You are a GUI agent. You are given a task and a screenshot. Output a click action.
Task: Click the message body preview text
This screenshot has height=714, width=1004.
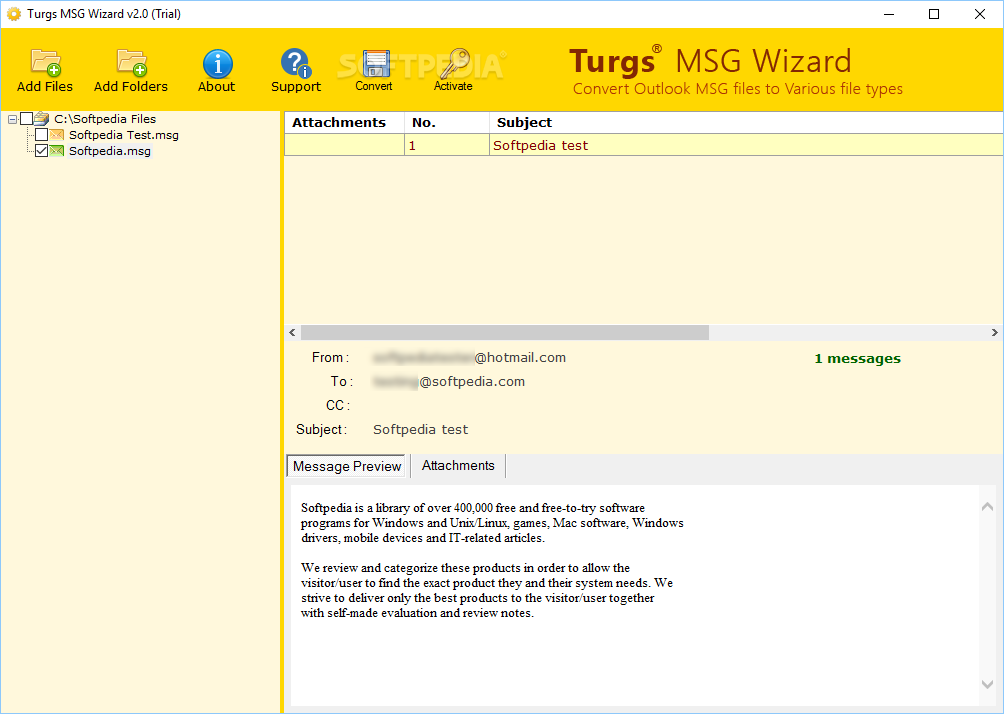coord(492,560)
